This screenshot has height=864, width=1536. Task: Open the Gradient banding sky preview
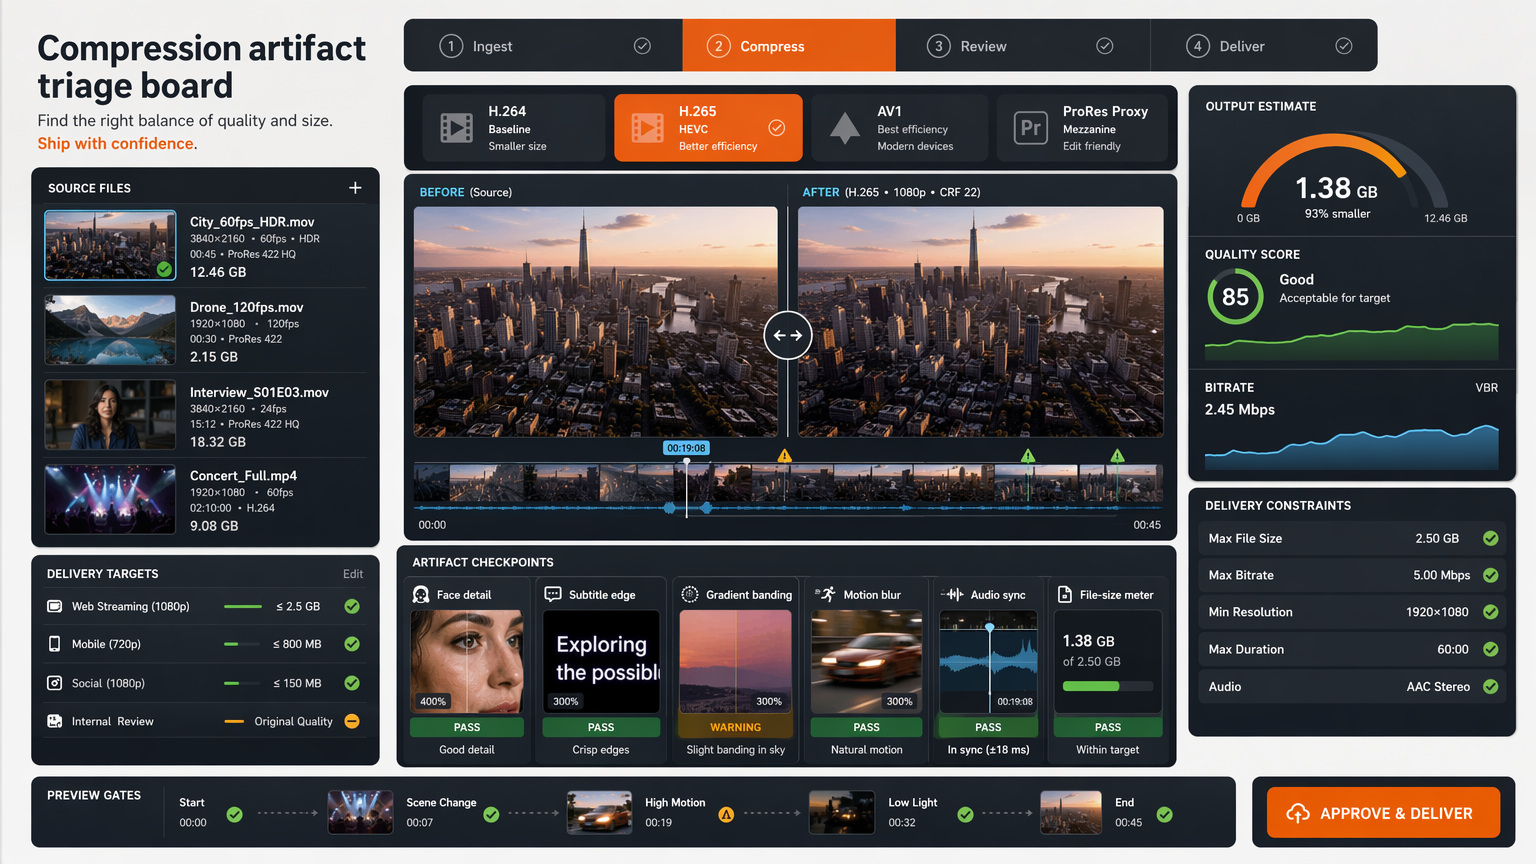point(736,661)
